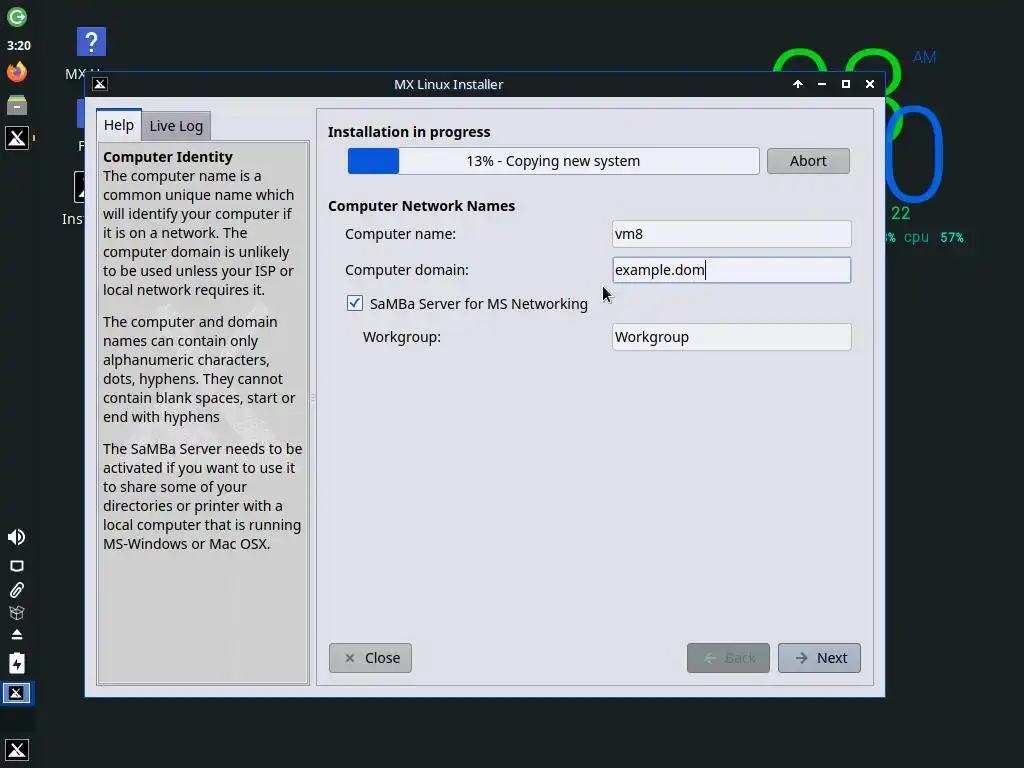Open the battery power manager icon
Viewport: 1024px width, 768px height.
pos(17,663)
